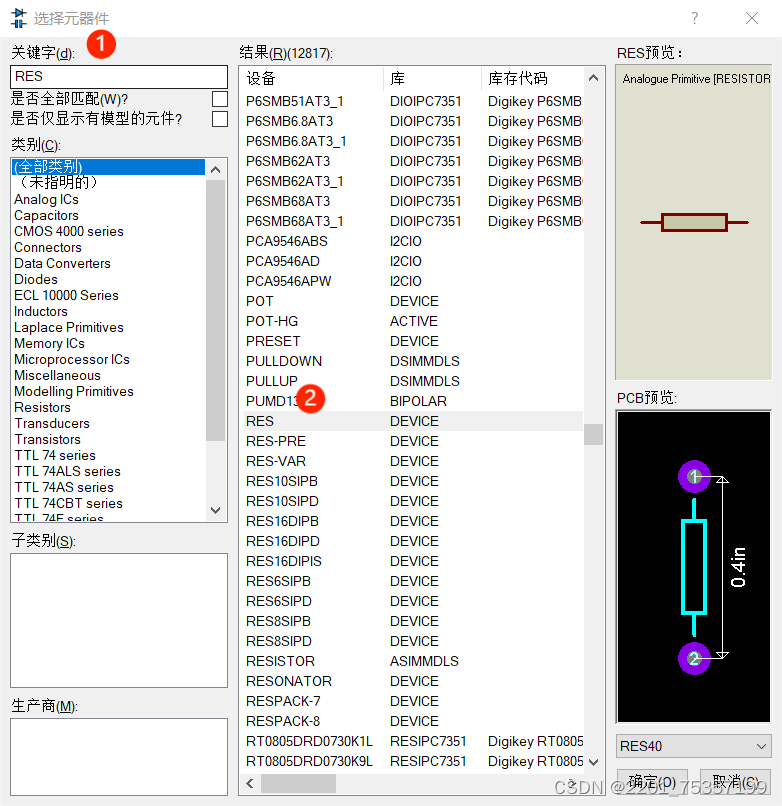Click the 生产商 manufacturer list box

click(x=119, y=757)
